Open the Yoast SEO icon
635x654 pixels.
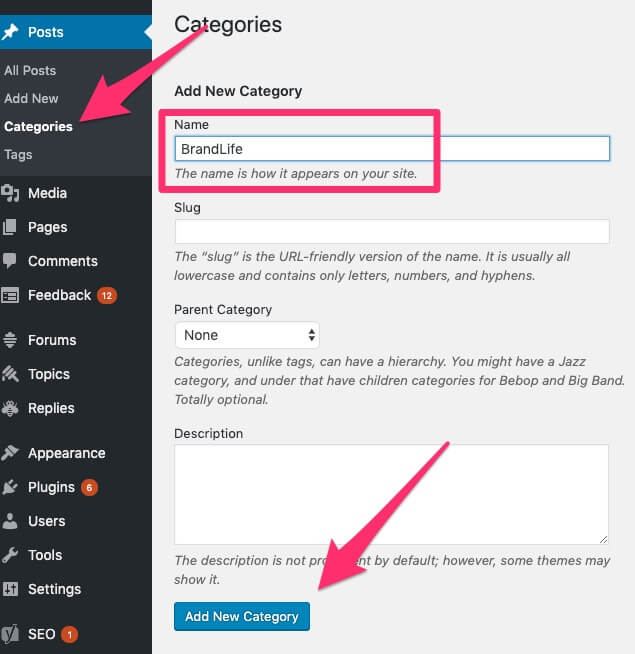point(10,634)
